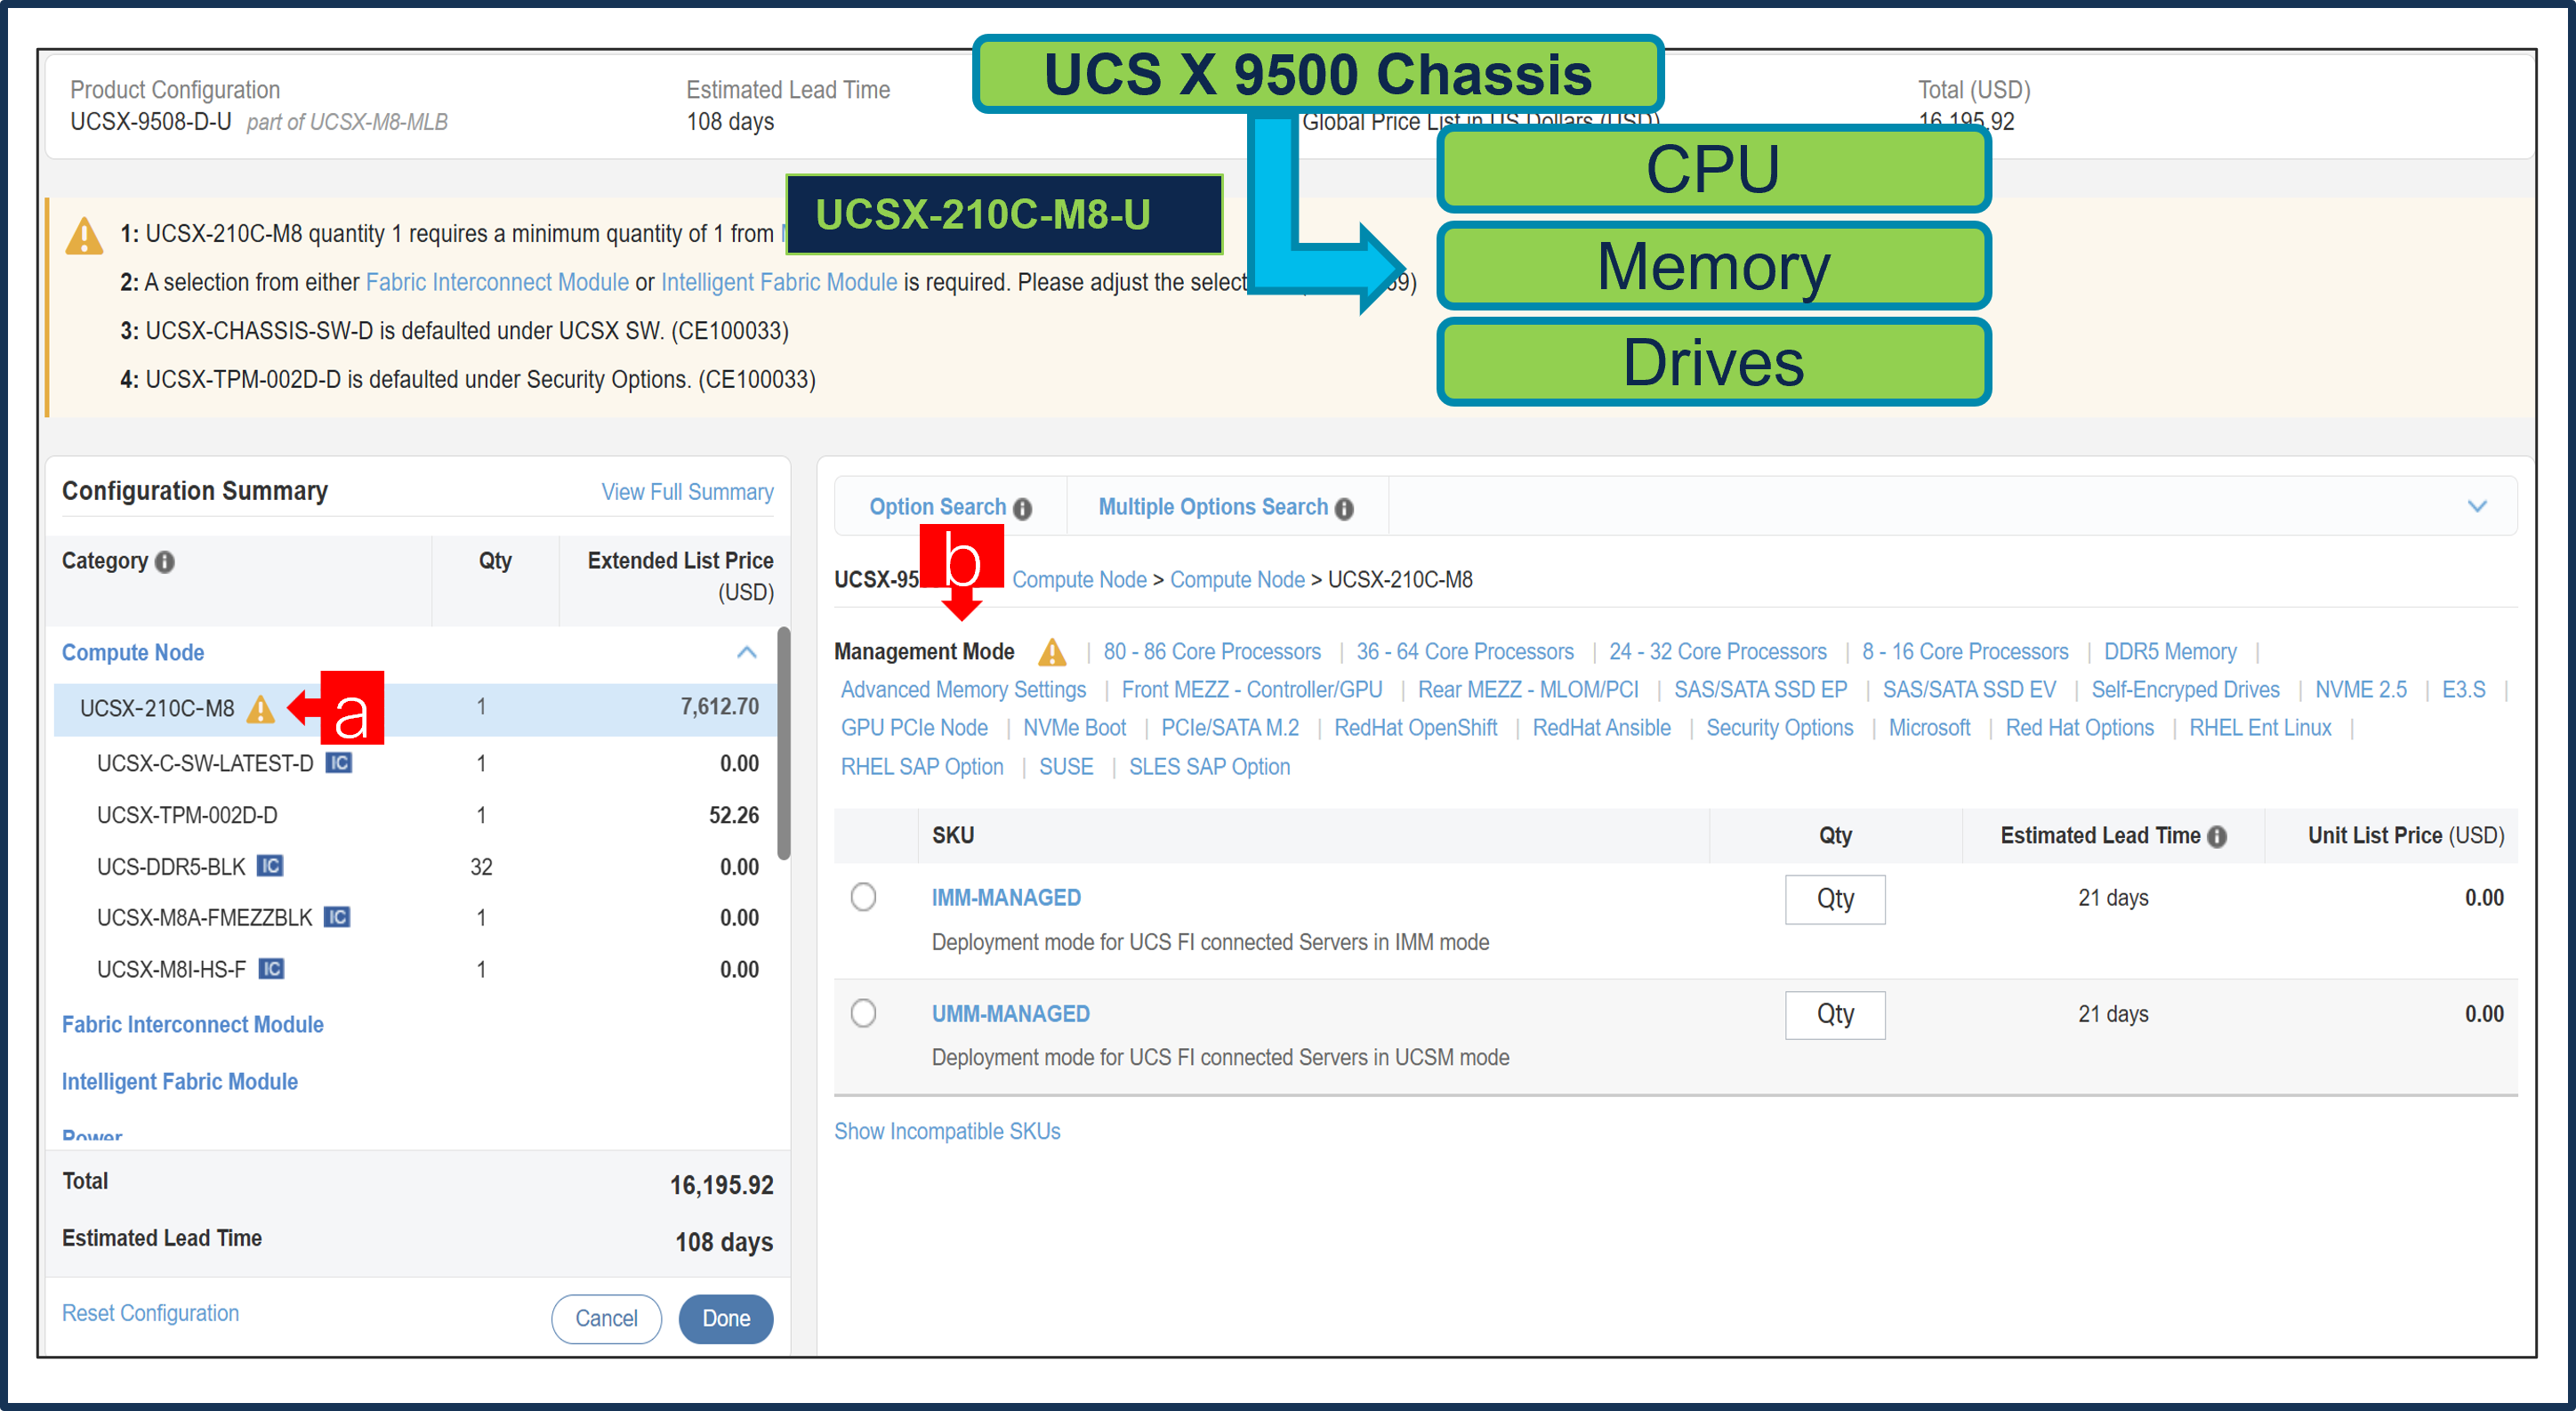2576x1411 pixels.
Task: Click the UMM-MANAGED SKU link
Action: [1010, 1014]
